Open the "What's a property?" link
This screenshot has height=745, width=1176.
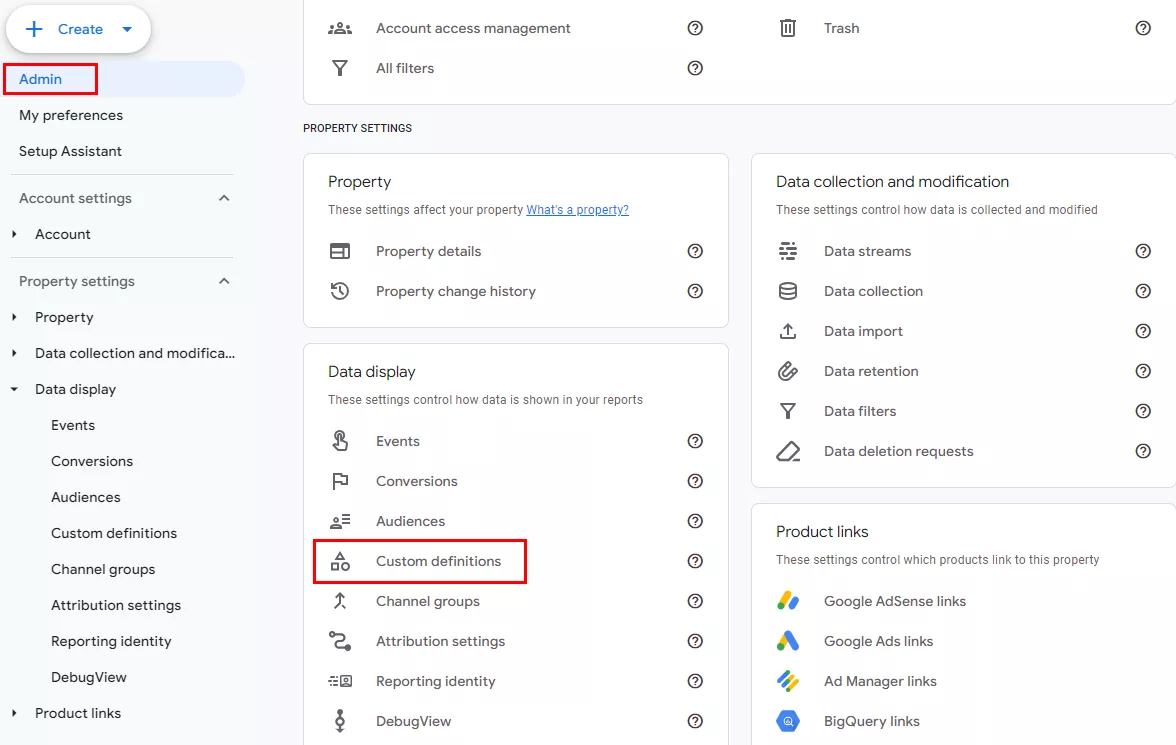578,210
